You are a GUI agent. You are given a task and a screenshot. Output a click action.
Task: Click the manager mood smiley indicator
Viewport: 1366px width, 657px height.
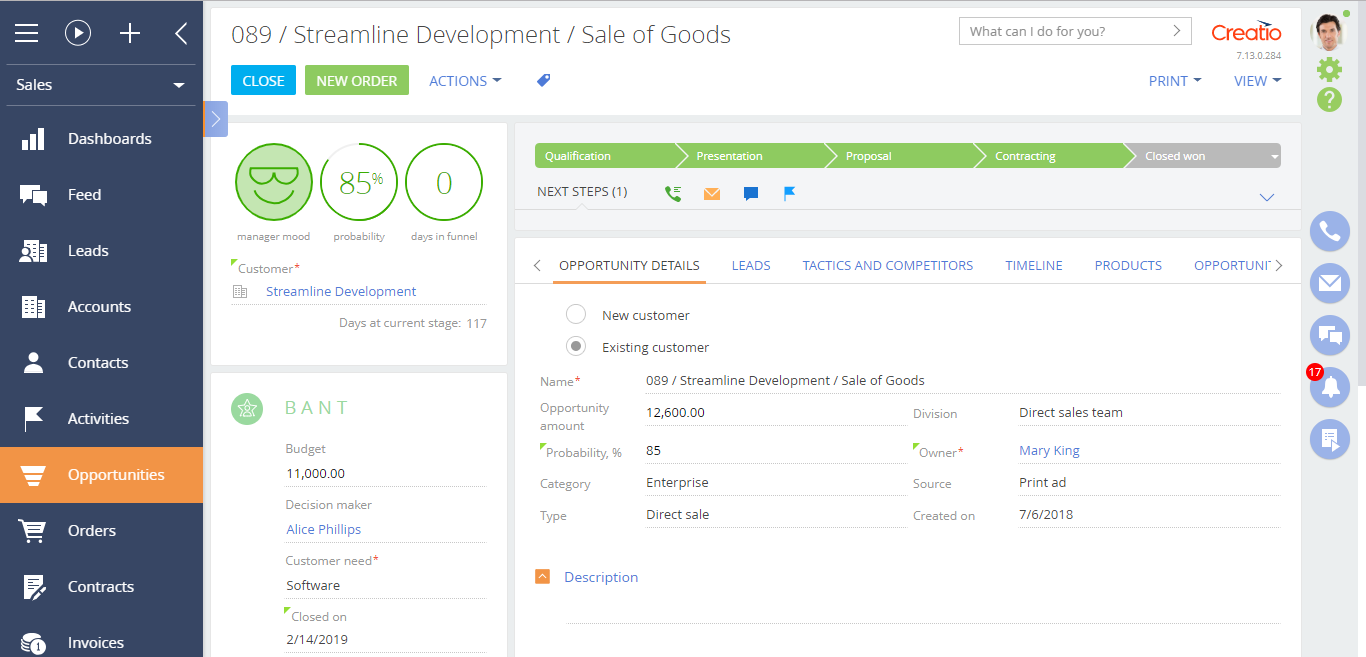[x=274, y=182]
